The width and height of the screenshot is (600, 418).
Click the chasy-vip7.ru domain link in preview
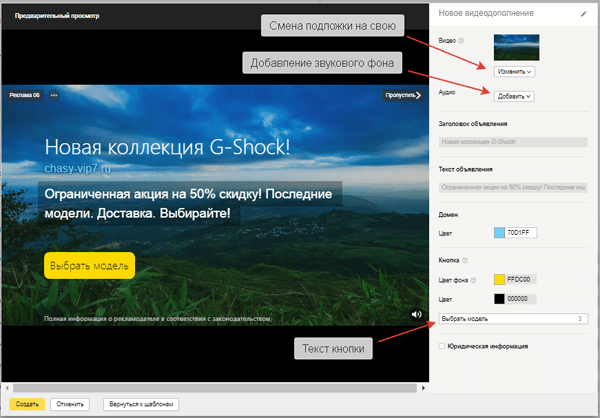pos(78,168)
